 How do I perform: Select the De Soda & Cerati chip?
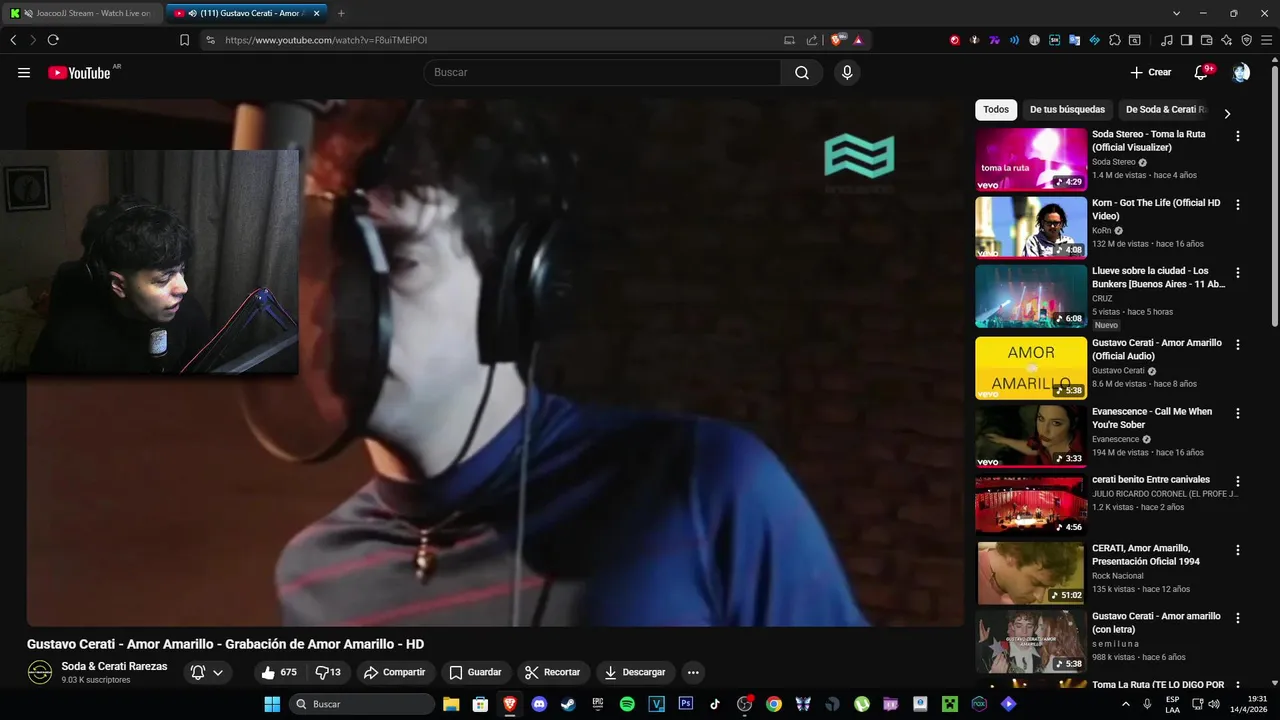pyautogui.click(x=1164, y=109)
